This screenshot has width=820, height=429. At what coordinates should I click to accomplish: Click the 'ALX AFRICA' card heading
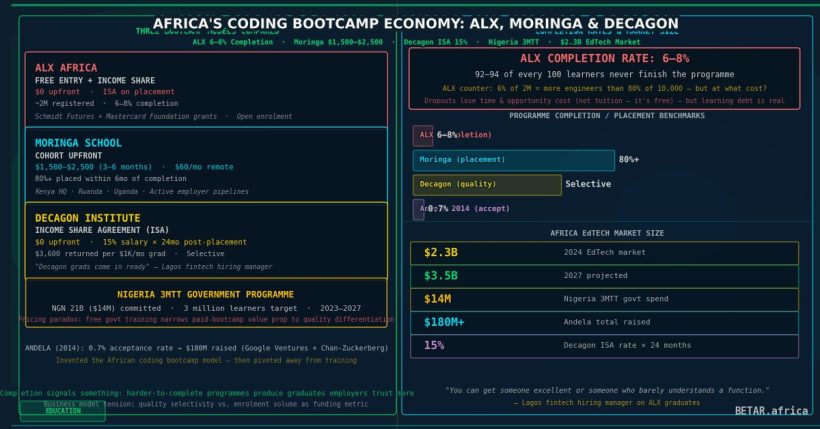66,67
